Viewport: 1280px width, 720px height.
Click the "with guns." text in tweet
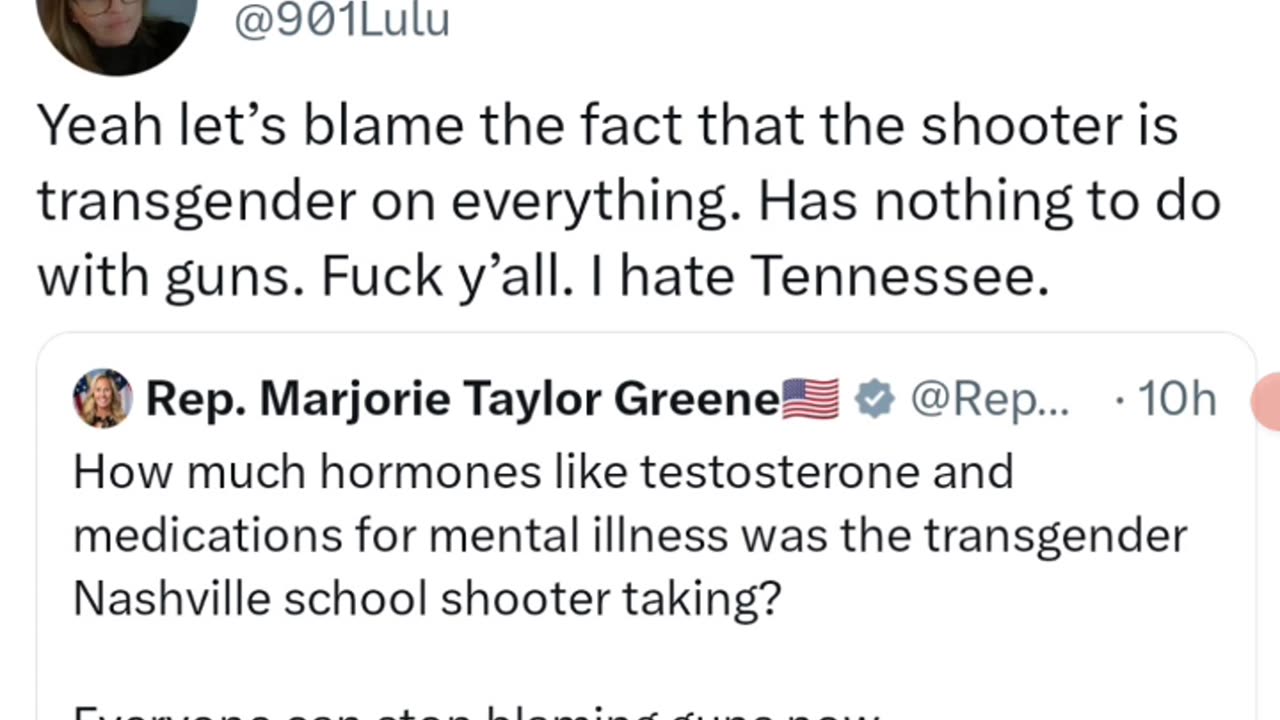[x=172, y=278]
